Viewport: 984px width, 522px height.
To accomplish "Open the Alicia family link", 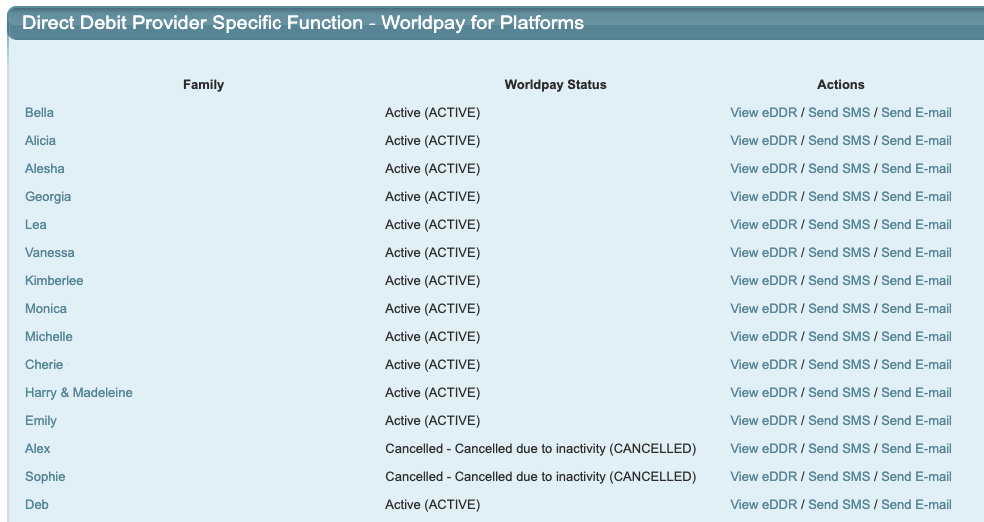I will click(x=40, y=141).
